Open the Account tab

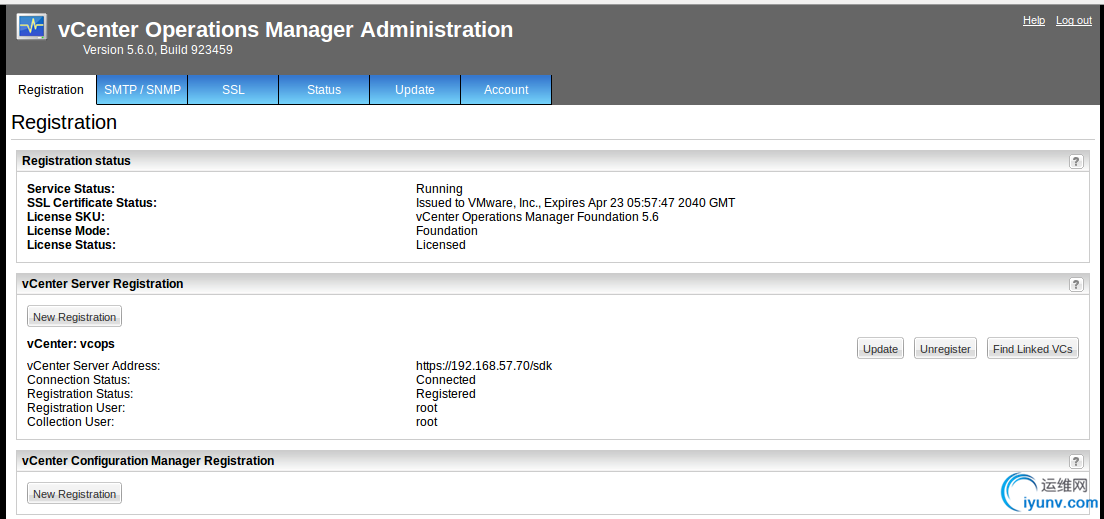pos(506,90)
